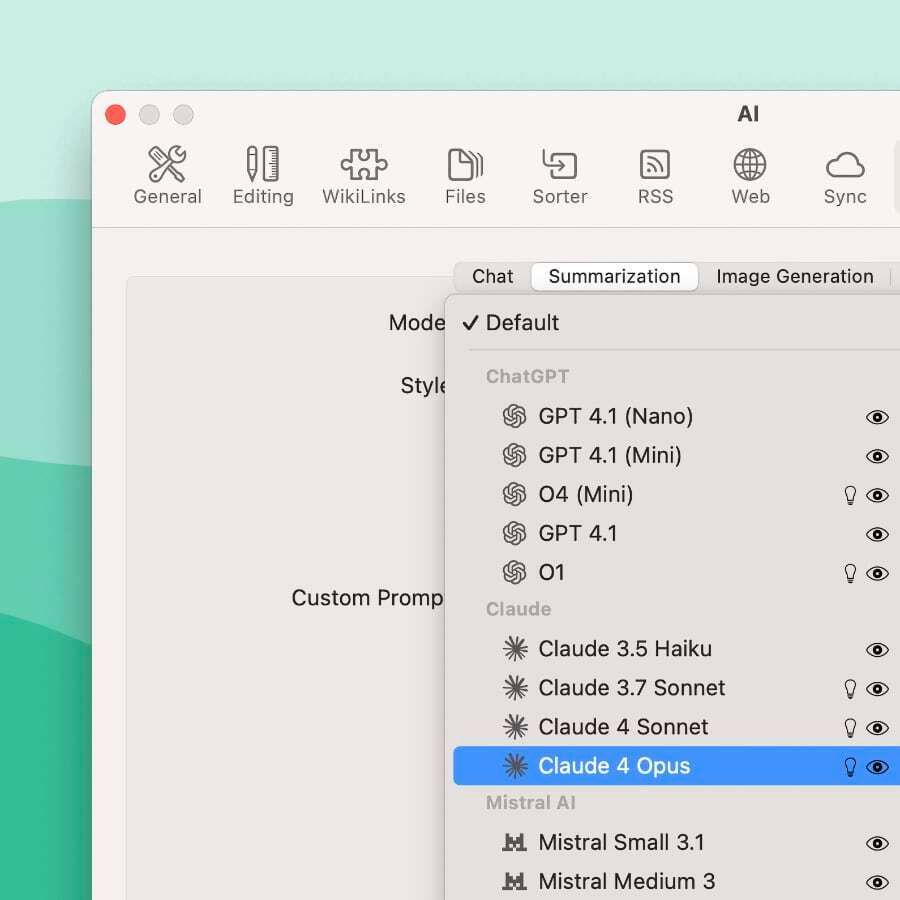This screenshot has width=900, height=900.
Task: Switch to the Chat tab
Action: [492, 277]
